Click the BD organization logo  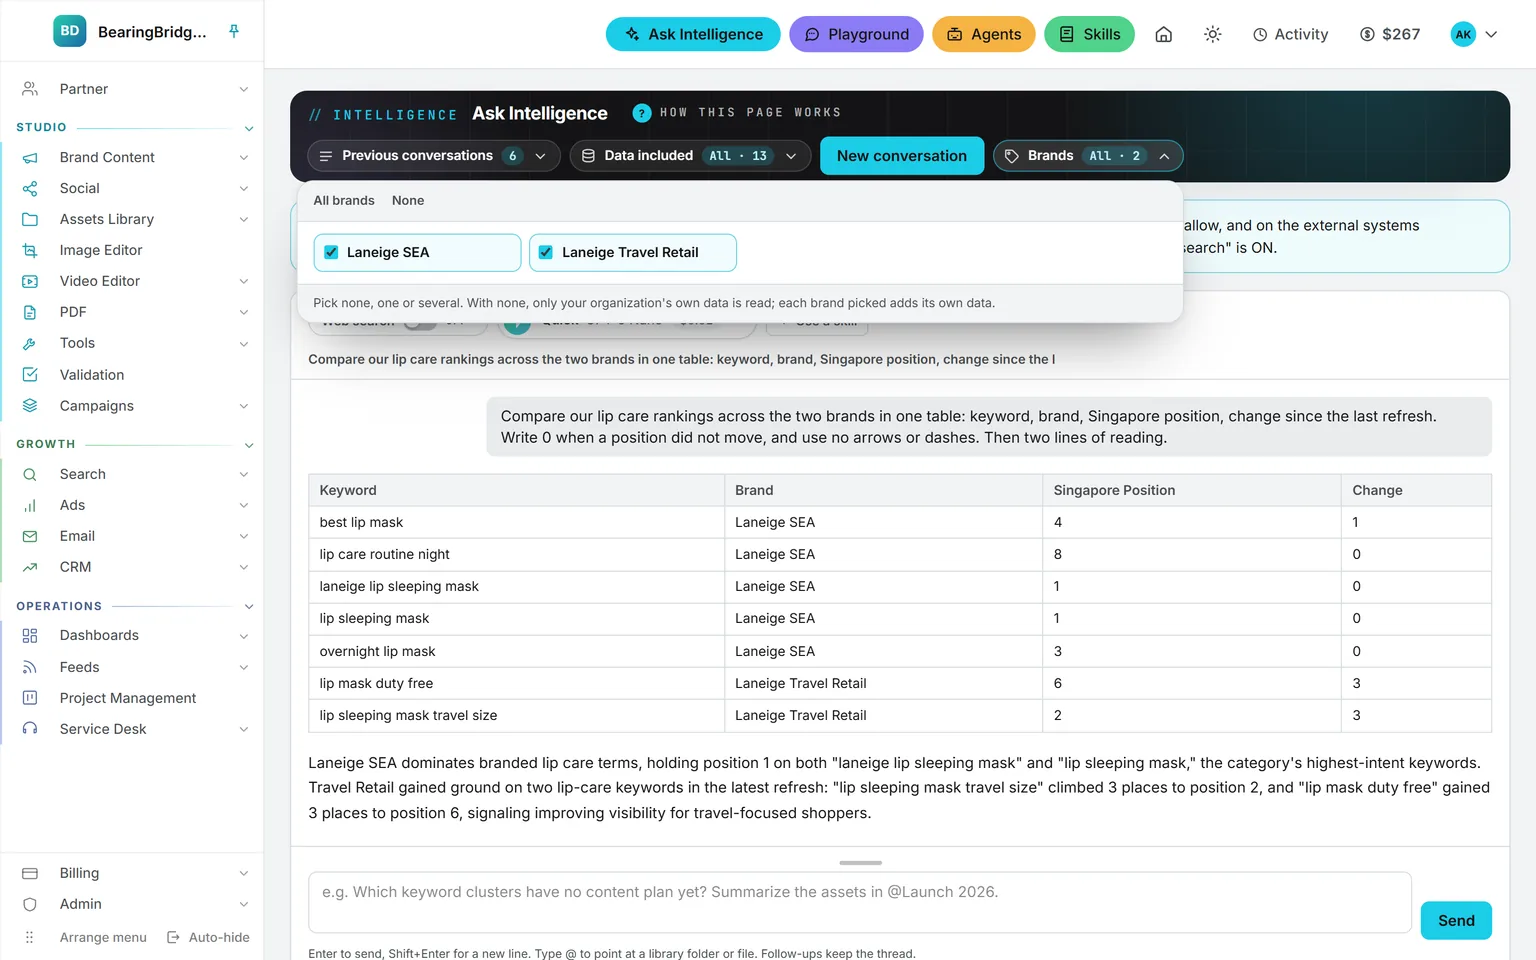tap(70, 31)
